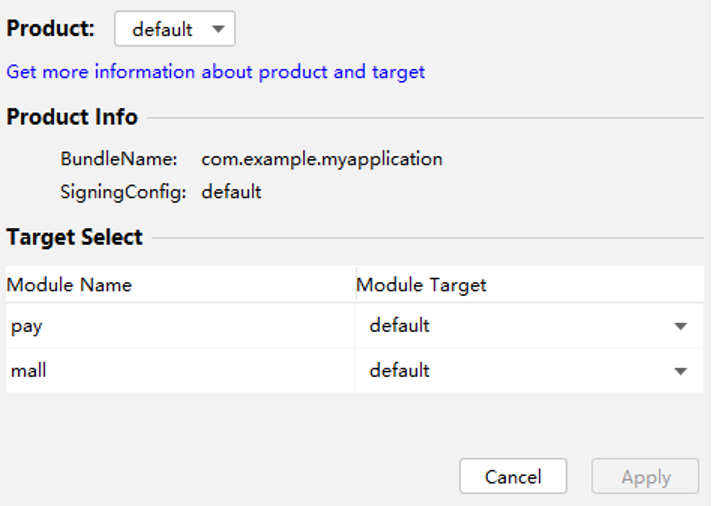The width and height of the screenshot is (712, 506).
Task: Open the Product default dropdown
Action: pos(175,29)
